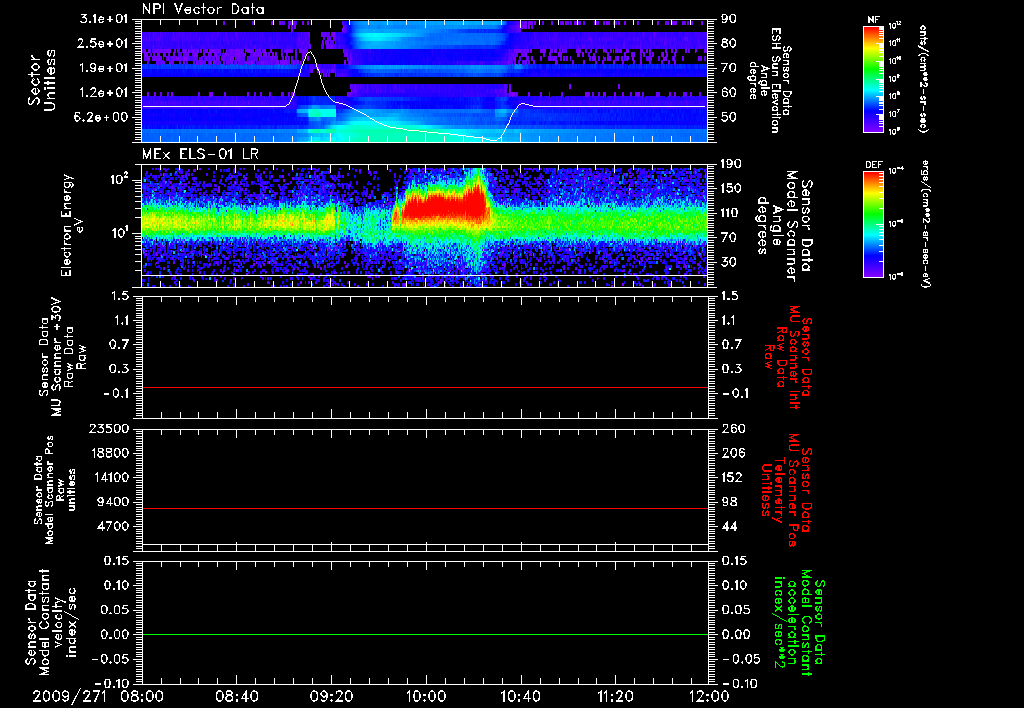
Task: Click the 9400 tick label
Action: tap(112, 502)
